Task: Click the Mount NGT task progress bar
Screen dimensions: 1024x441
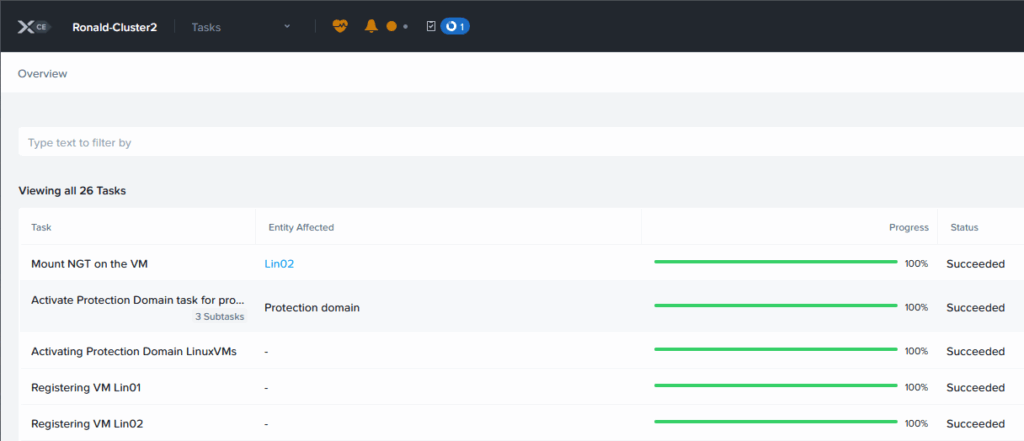Action: 775,262
